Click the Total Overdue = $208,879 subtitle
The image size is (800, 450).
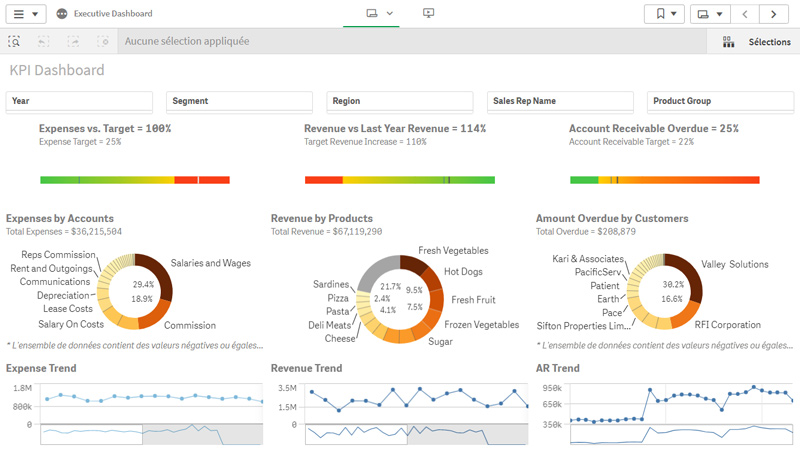(x=586, y=232)
